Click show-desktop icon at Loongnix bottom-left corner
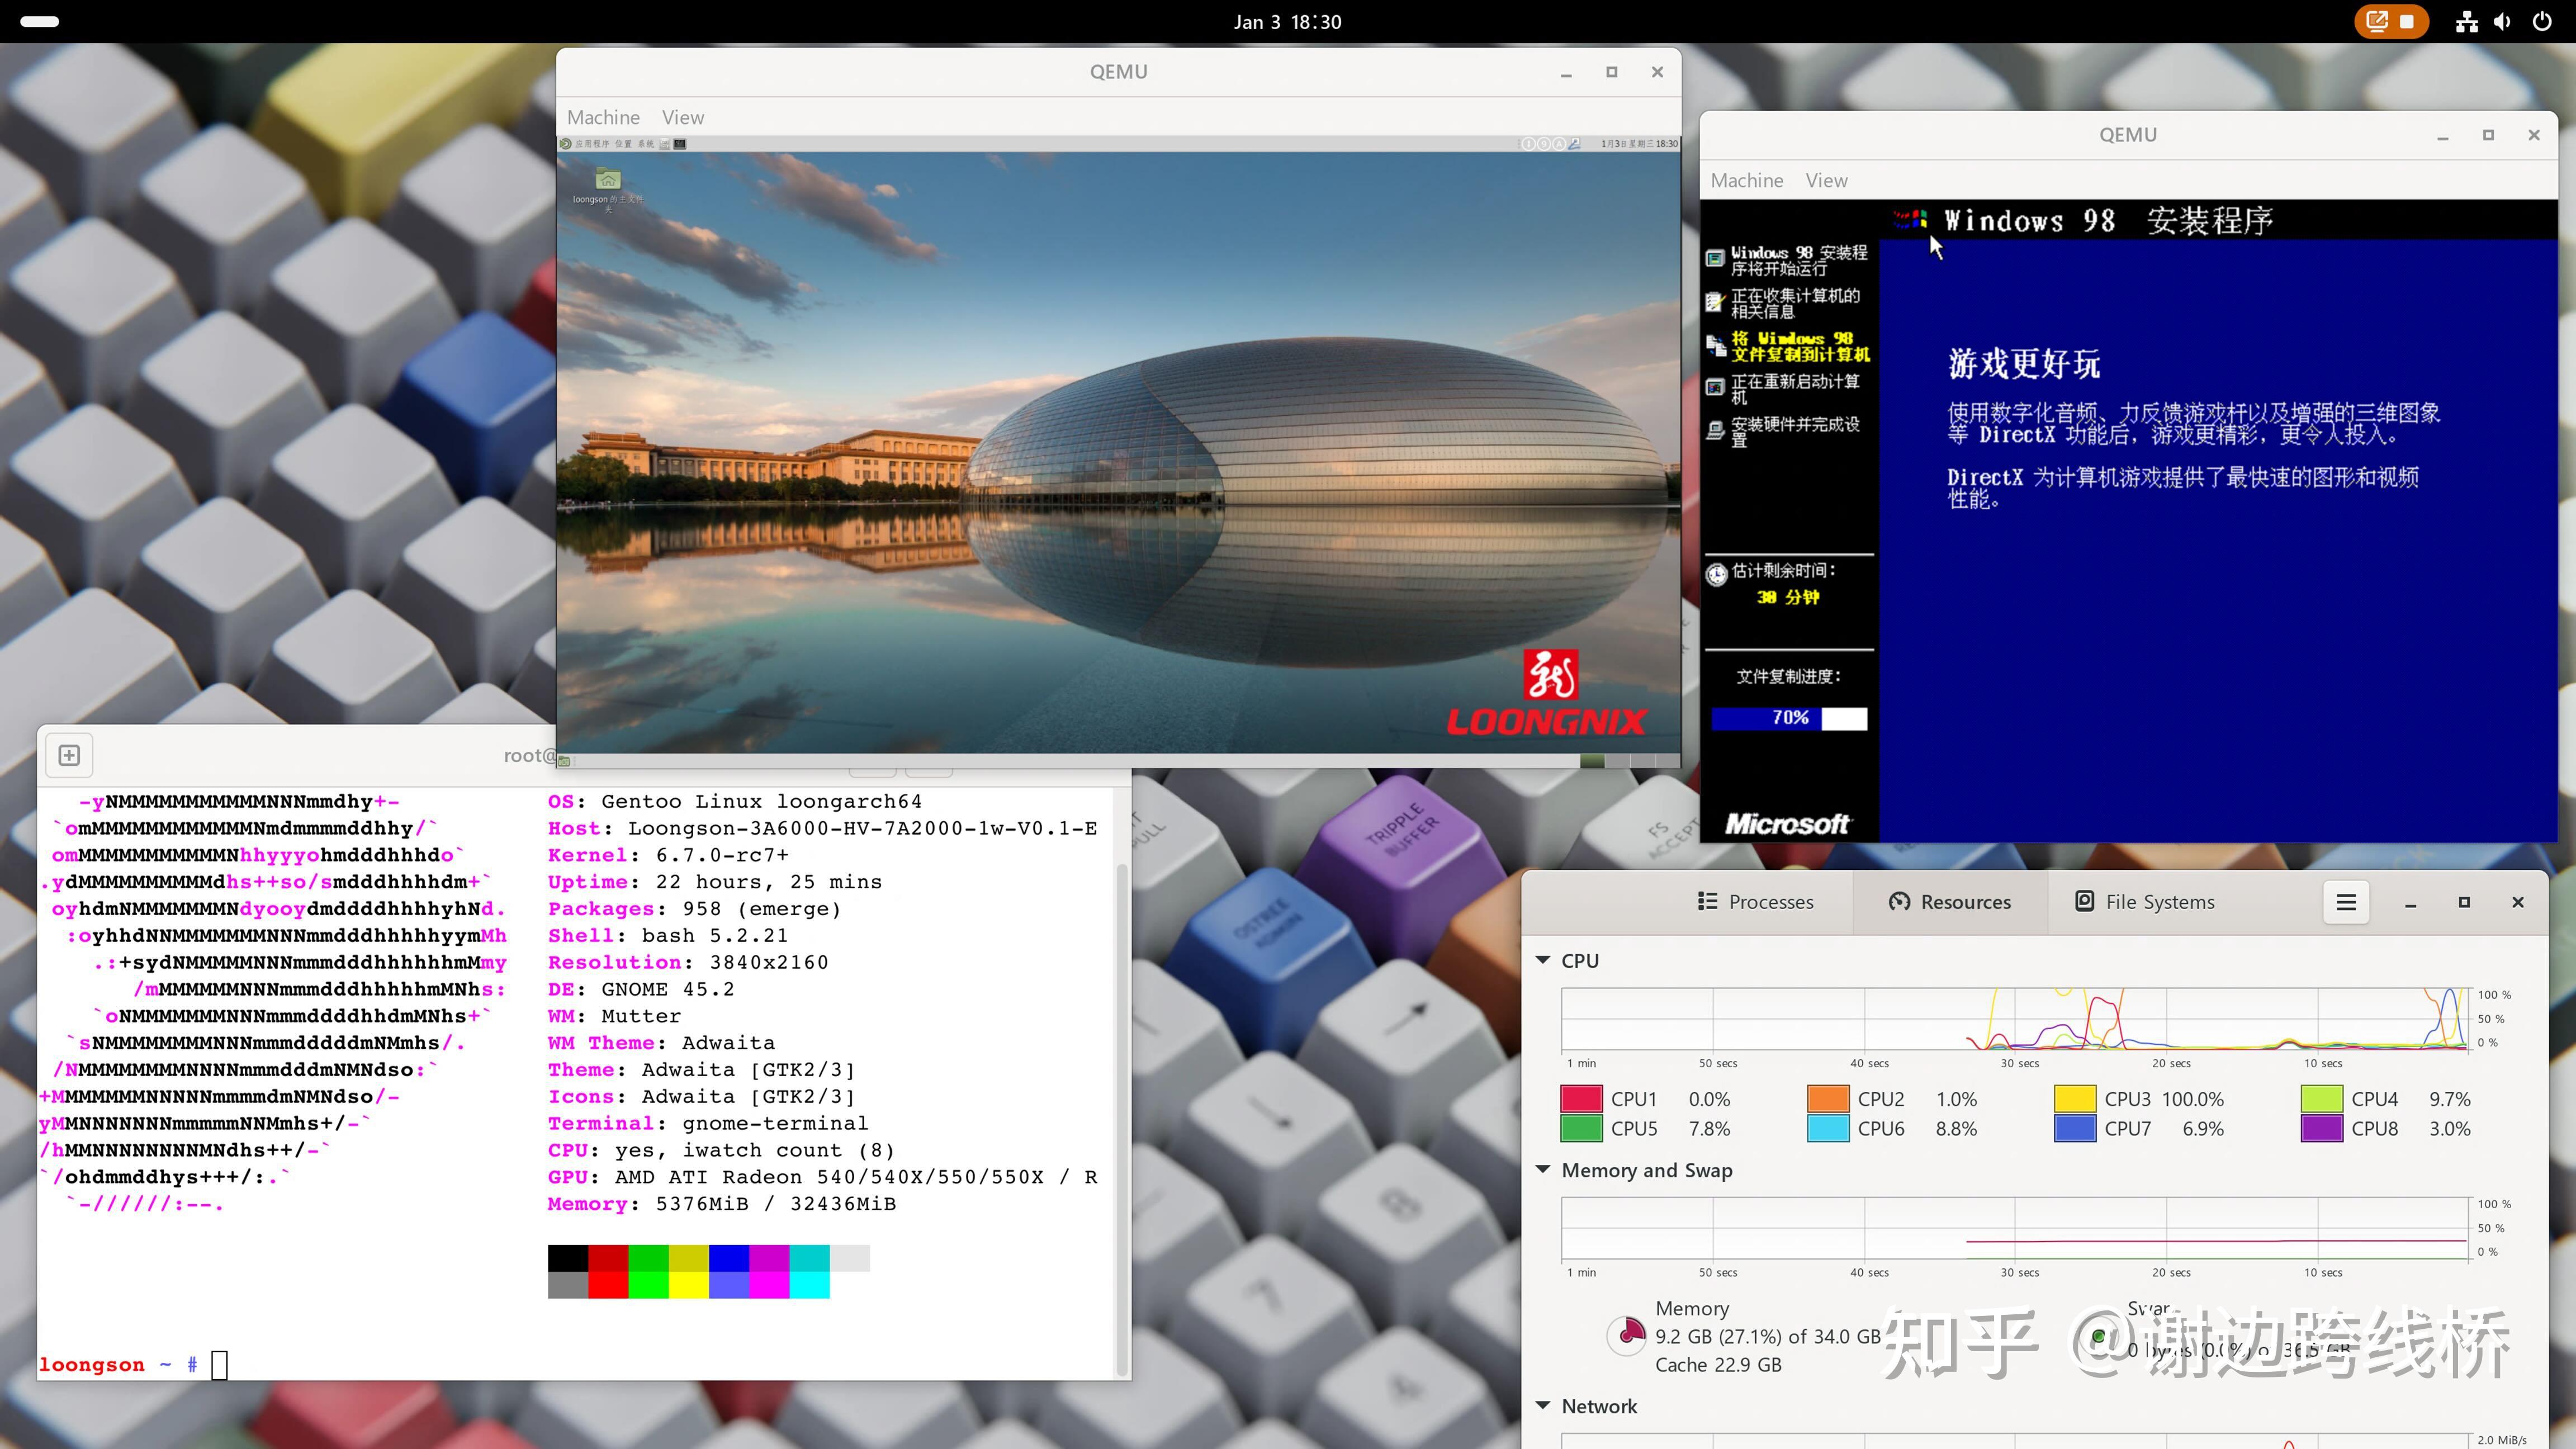The width and height of the screenshot is (2576, 1449). [x=564, y=761]
